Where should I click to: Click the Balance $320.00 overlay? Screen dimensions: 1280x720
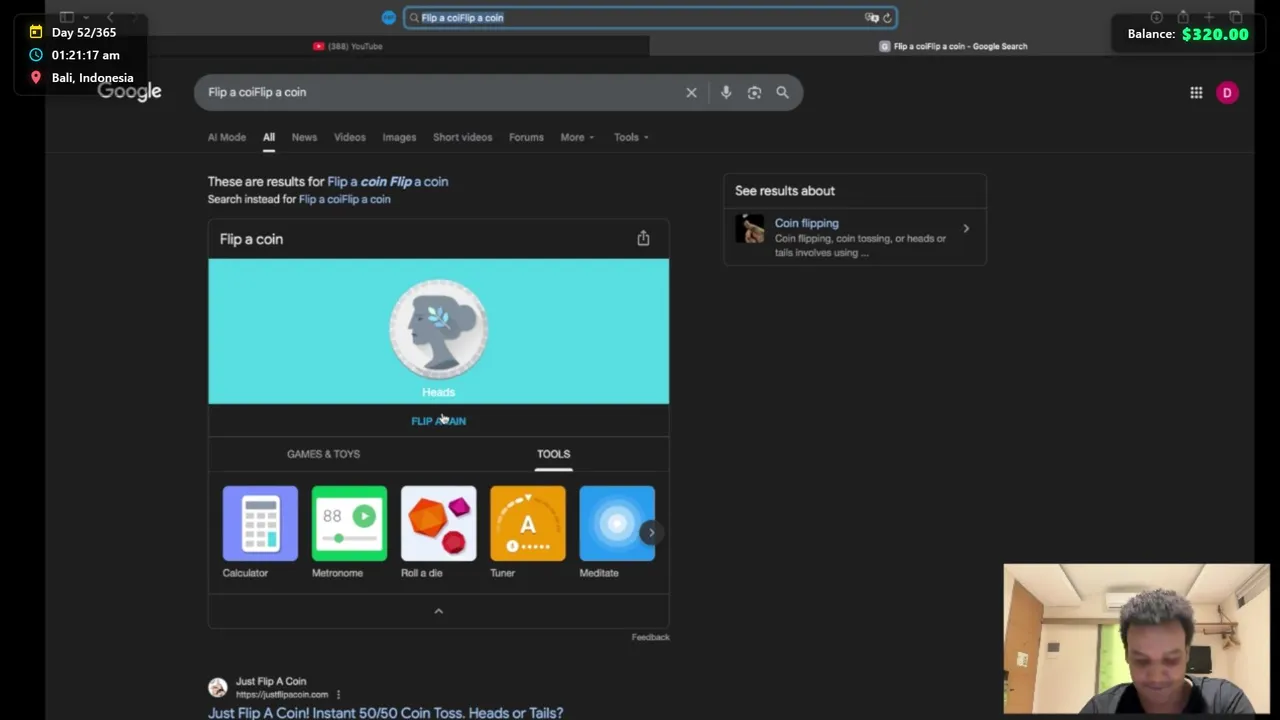[1188, 34]
